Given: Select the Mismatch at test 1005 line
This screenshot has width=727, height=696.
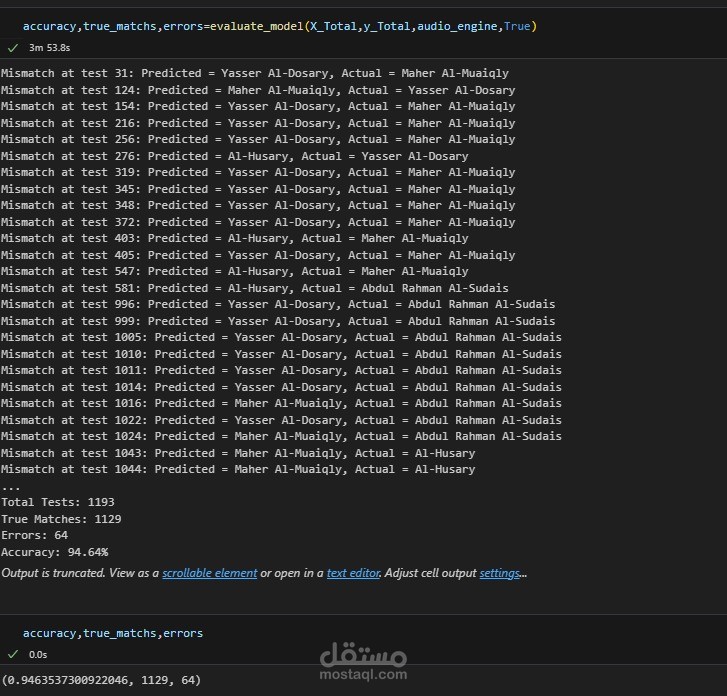Looking at the screenshot, I should pyautogui.click(x=281, y=337).
